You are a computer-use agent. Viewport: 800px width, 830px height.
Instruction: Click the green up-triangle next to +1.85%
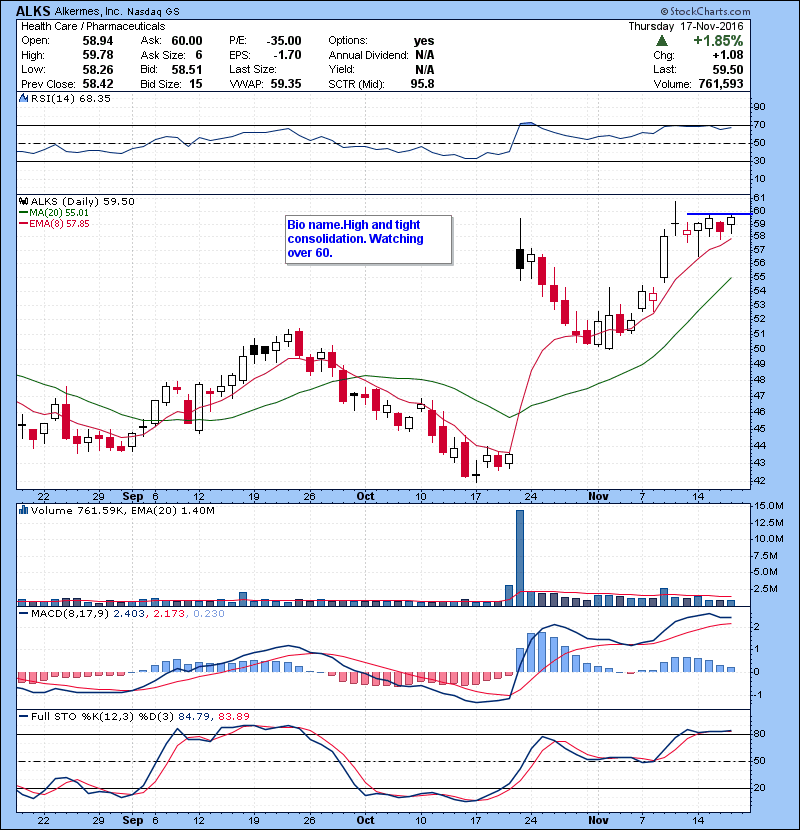click(x=662, y=41)
